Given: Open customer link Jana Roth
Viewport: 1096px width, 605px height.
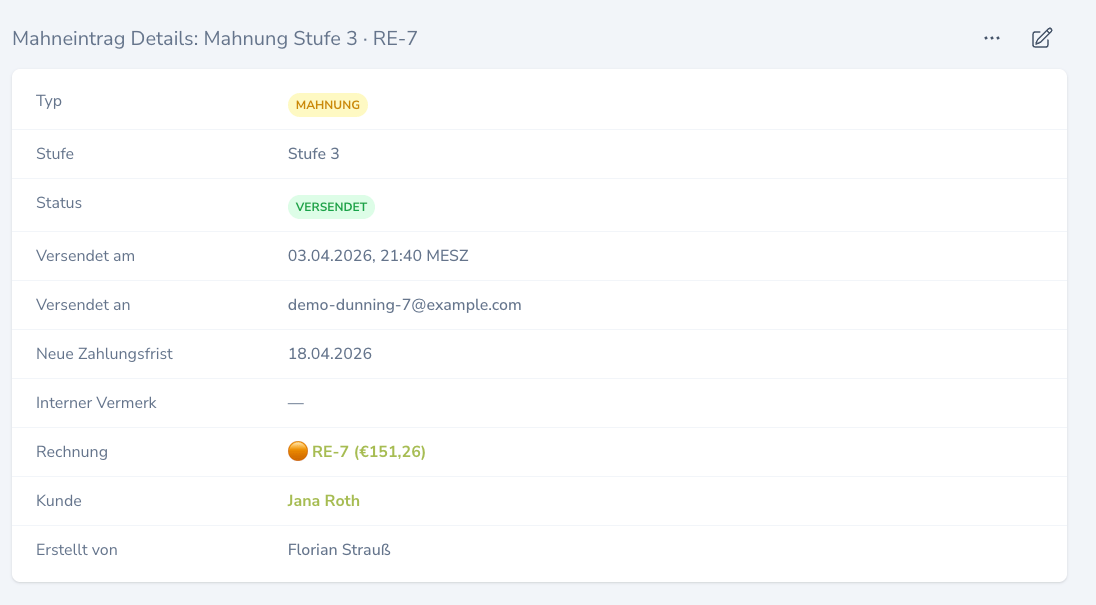Looking at the screenshot, I should pyautogui.click(x=324, y=501).
